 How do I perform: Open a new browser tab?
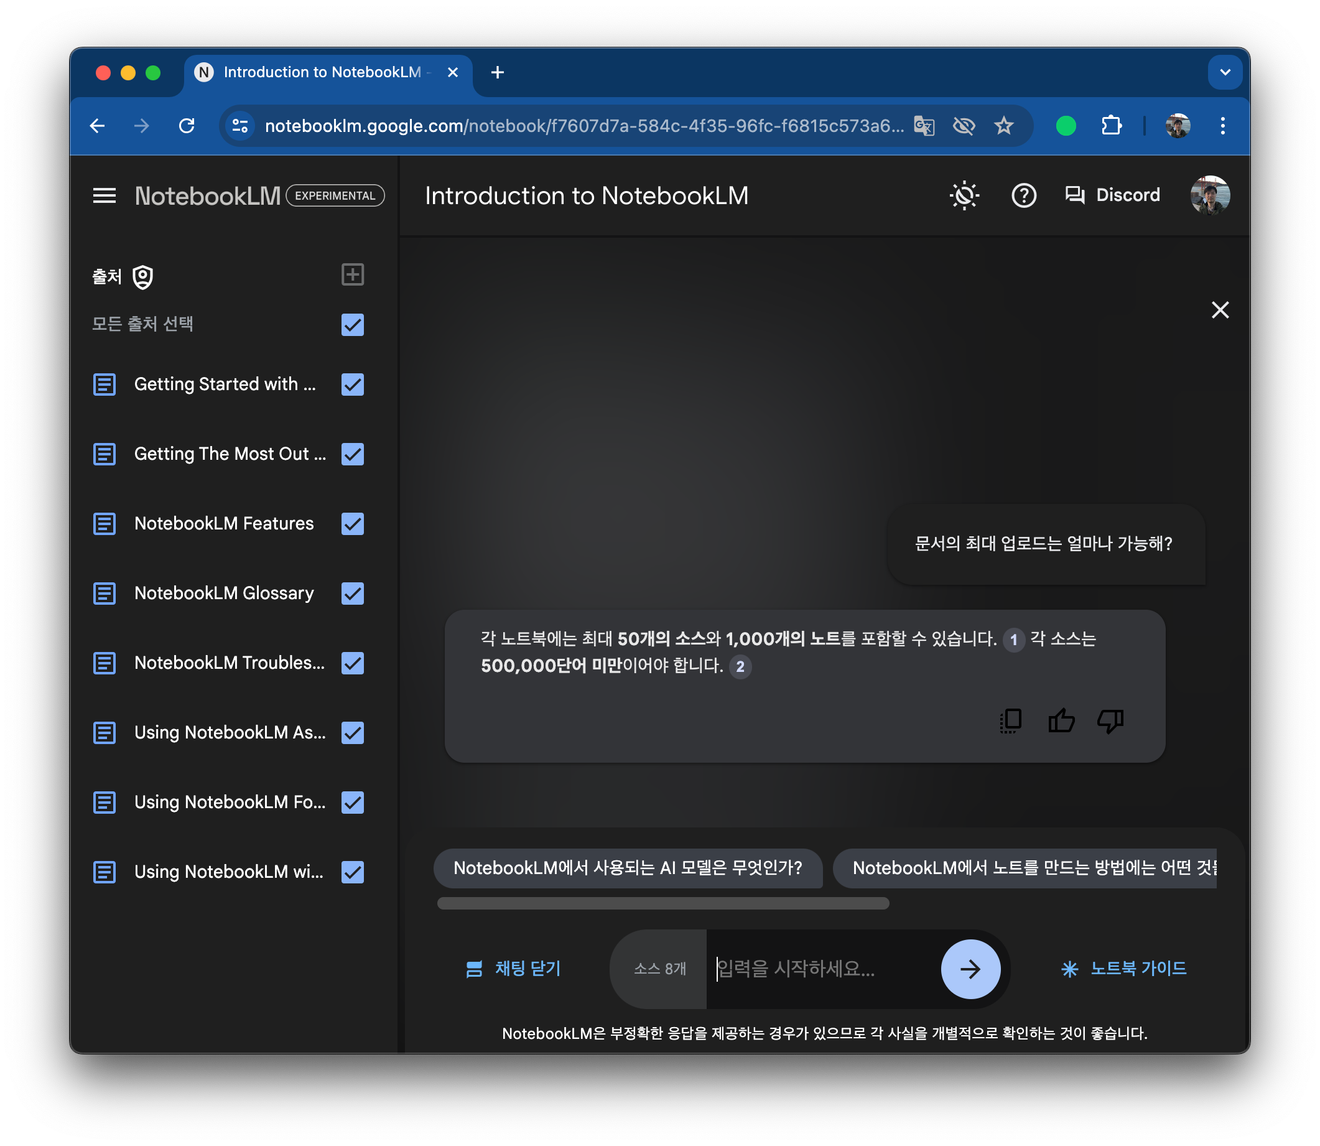[497, 72]
